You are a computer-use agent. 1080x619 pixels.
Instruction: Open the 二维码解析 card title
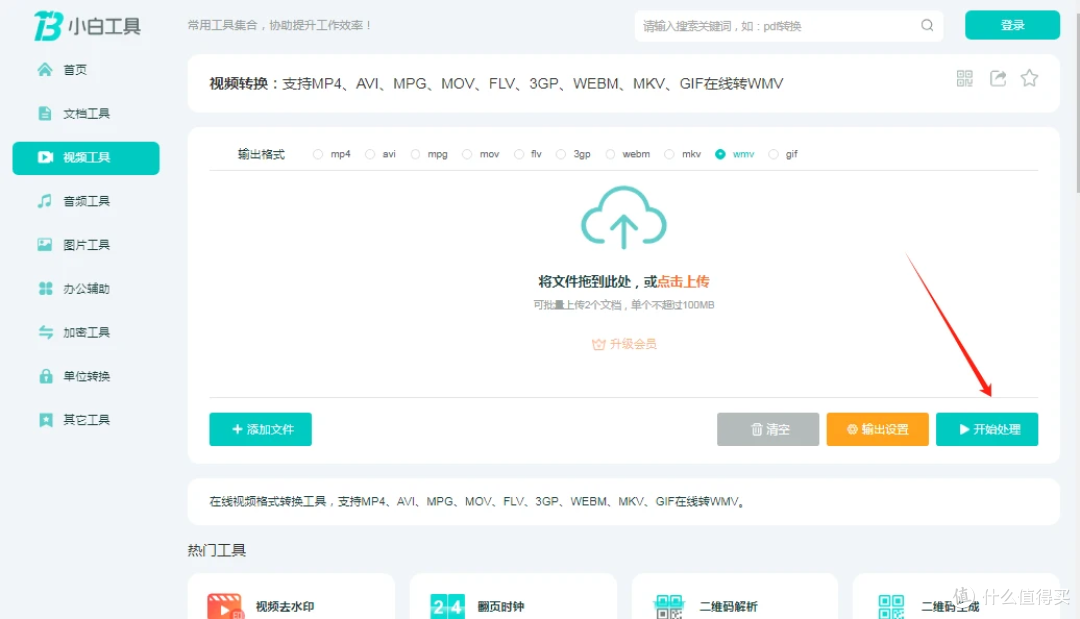(728, 607)
